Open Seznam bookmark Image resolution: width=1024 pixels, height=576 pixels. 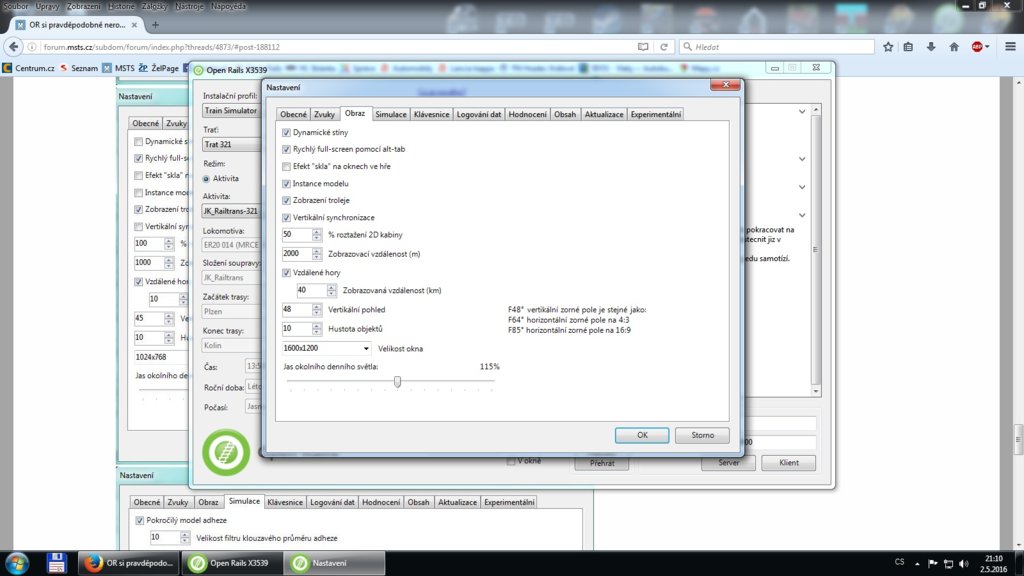(x=78, y=68)
